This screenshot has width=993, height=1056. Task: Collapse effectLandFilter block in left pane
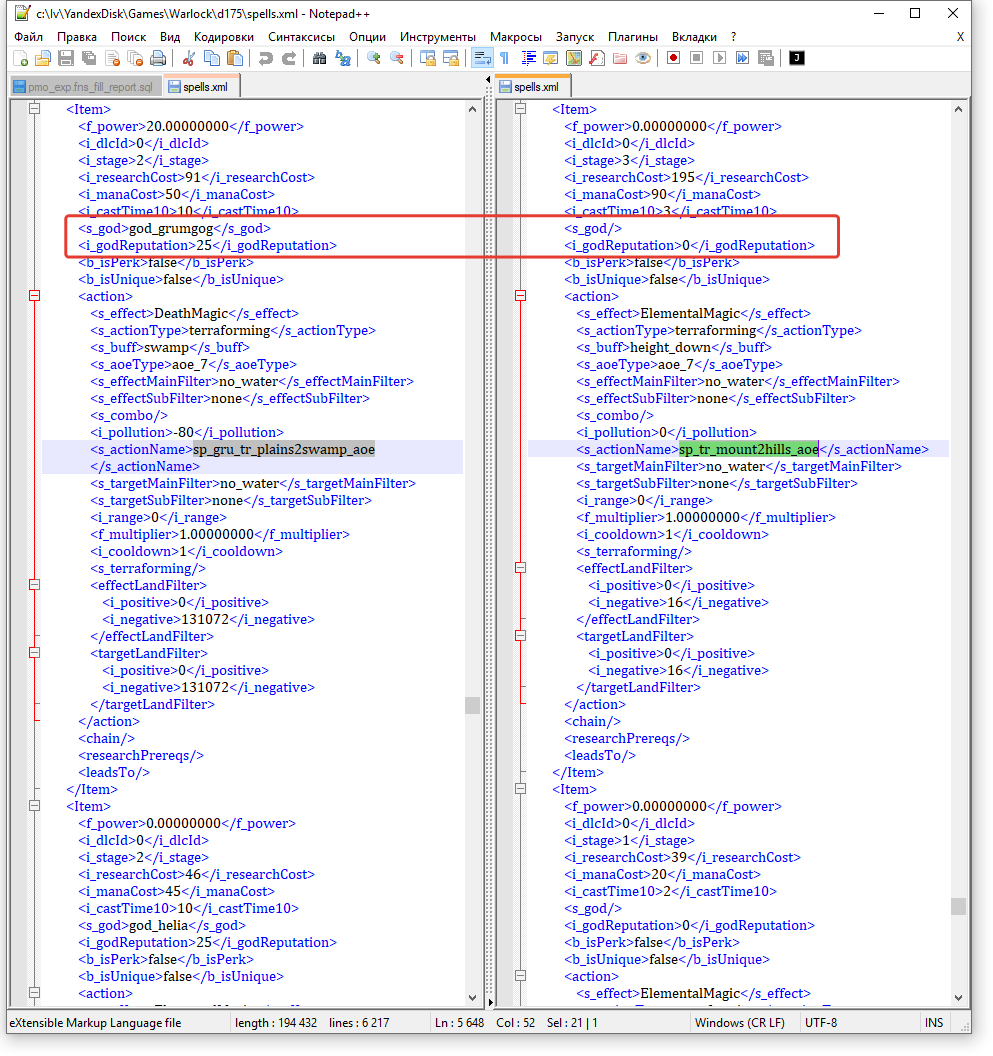coord(34,585)
